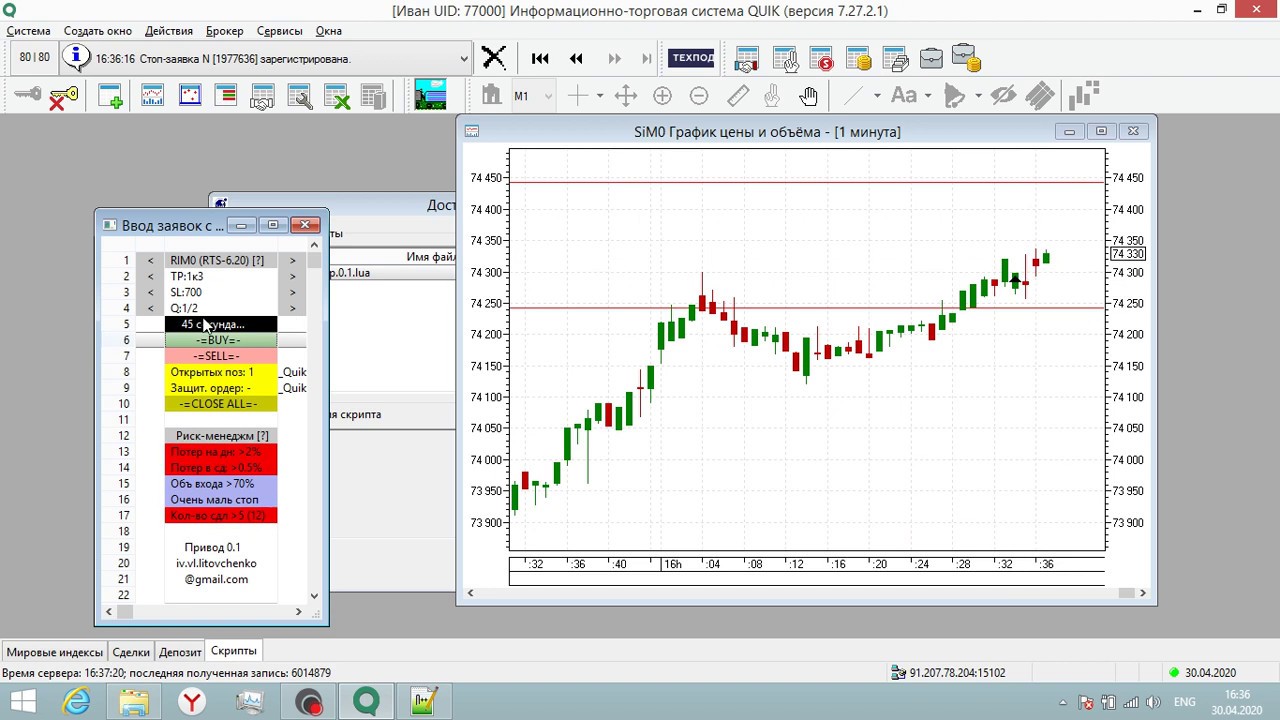1280x720 pixels.
Task: Open the Сервисы menu
Action: pos(280,31)
